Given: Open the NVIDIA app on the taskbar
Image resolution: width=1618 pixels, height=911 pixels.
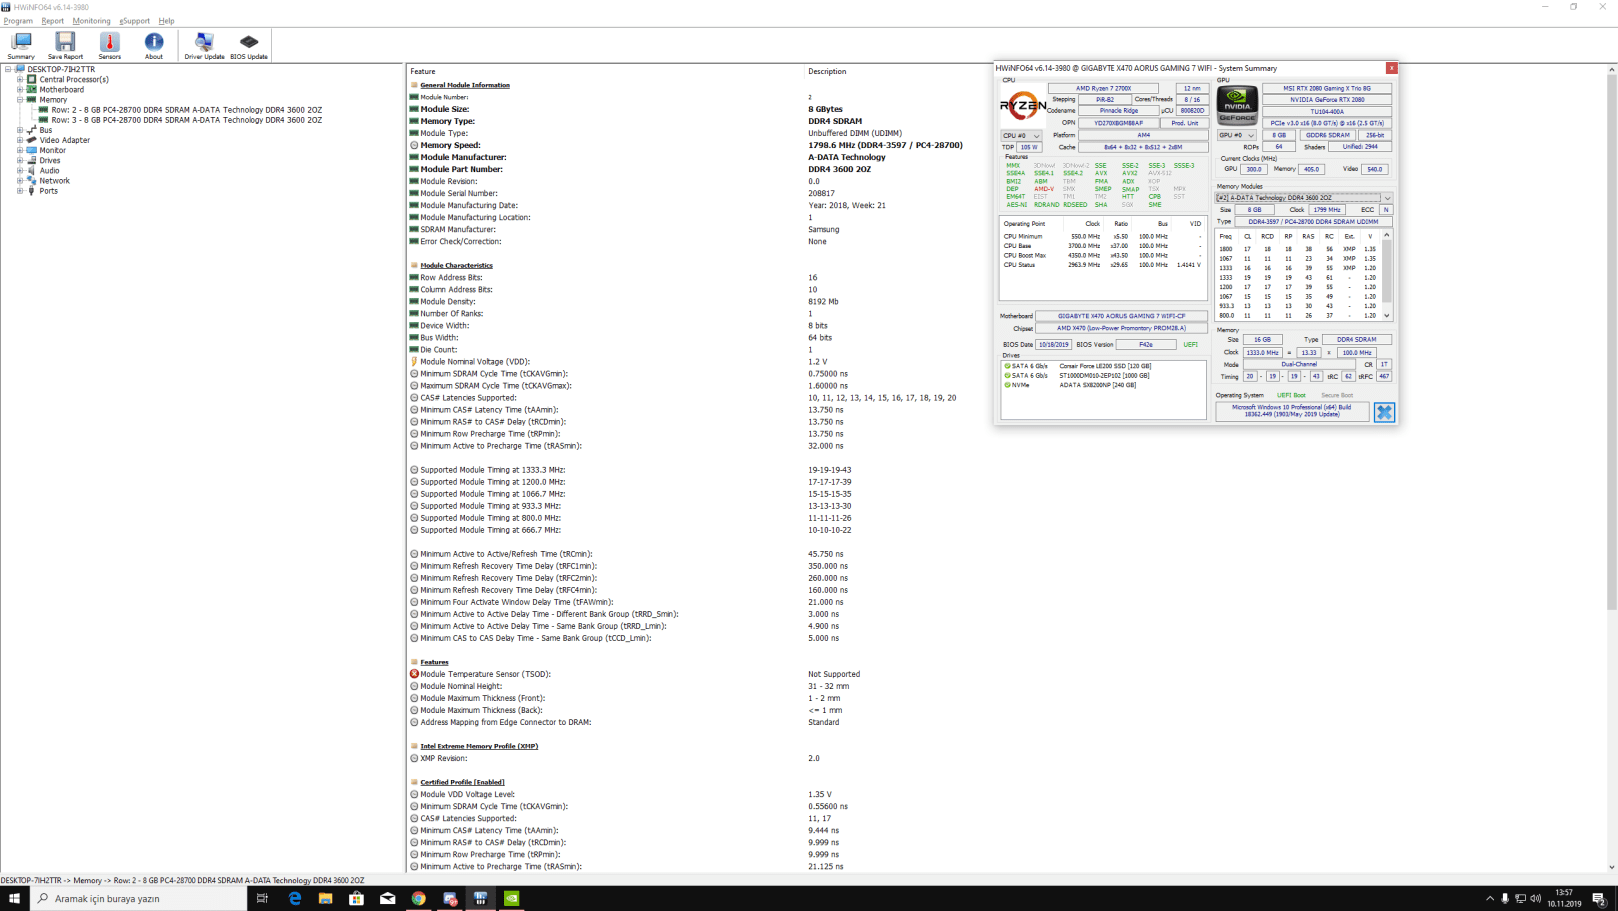Looking at the screenshot, I should (512, 898).
